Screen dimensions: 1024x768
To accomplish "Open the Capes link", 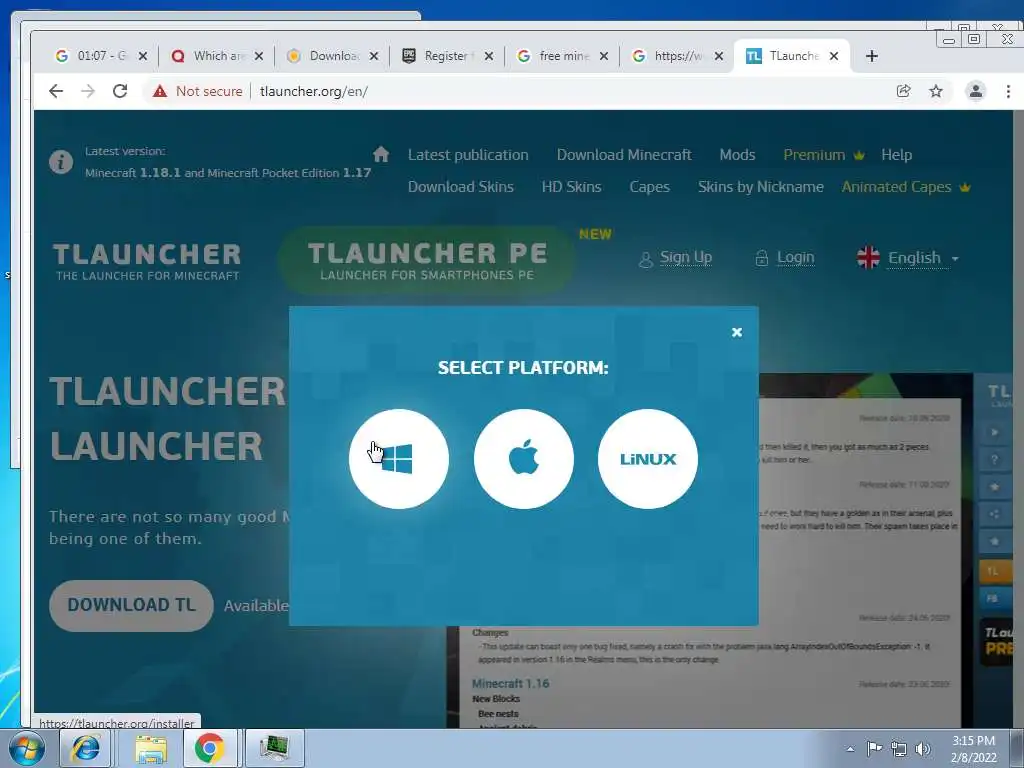I will (649, 187).
